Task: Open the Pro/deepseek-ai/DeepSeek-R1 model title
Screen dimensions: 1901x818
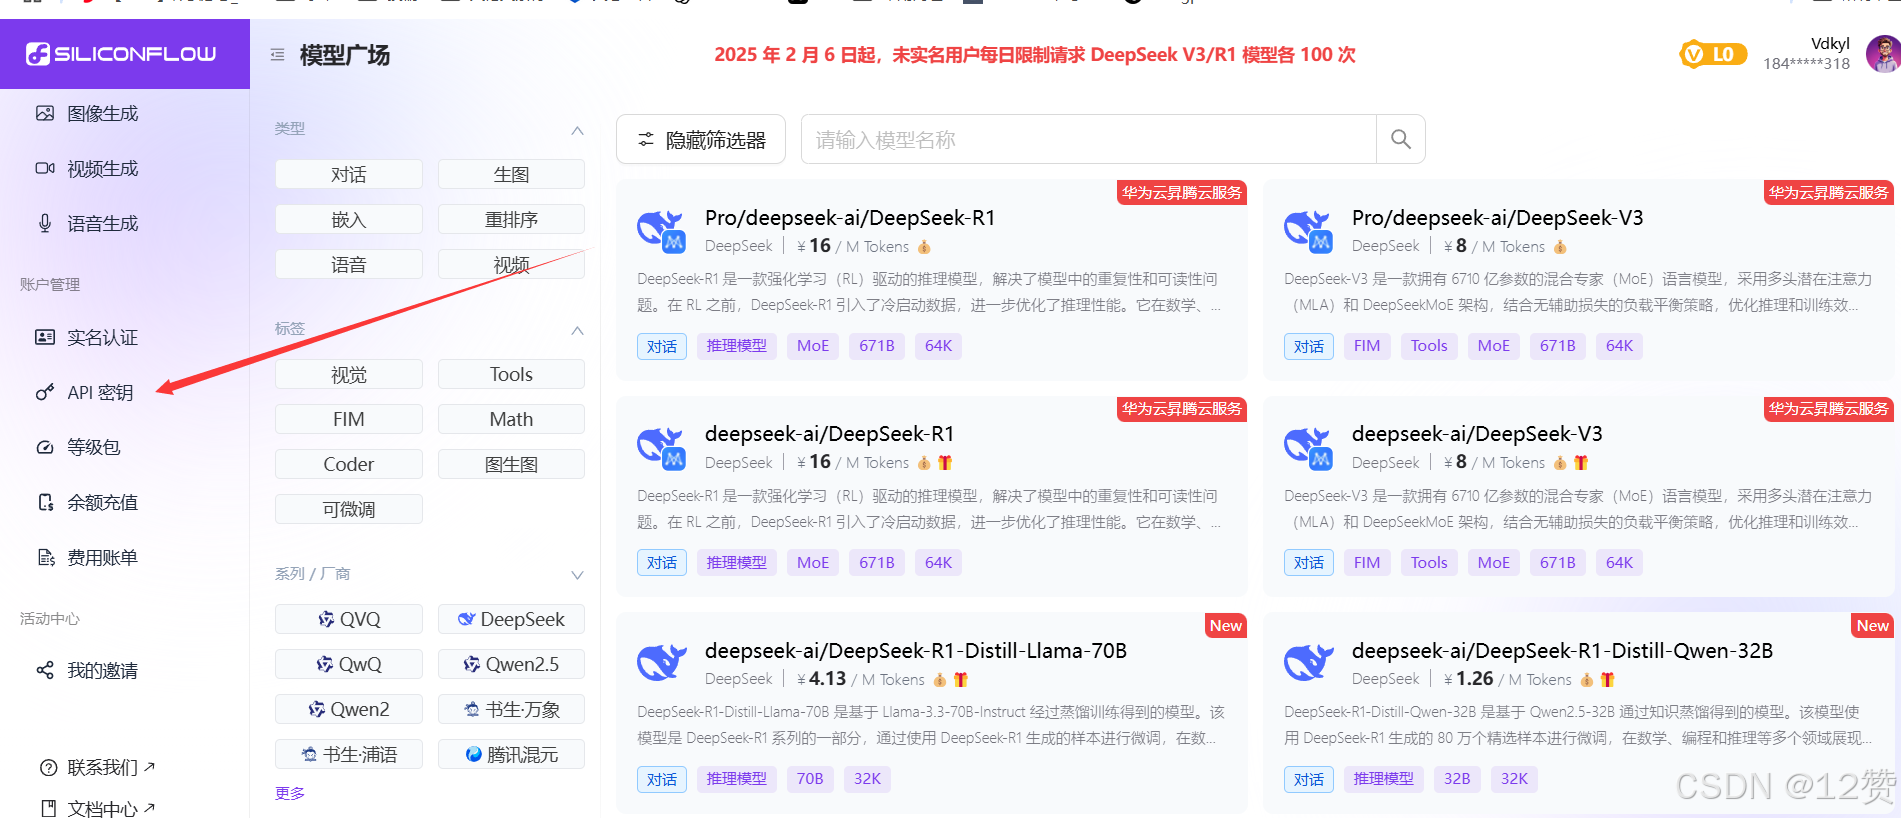Action: click(850, 218)
